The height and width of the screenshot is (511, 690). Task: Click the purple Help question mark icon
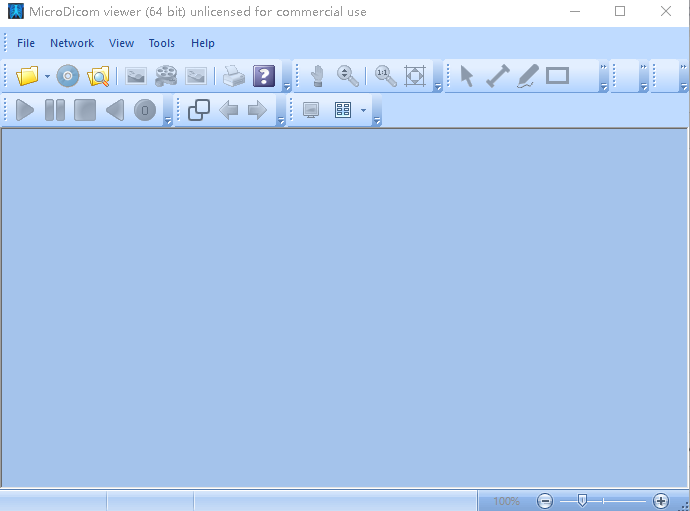pyautogui.click(x=264, y=76)
